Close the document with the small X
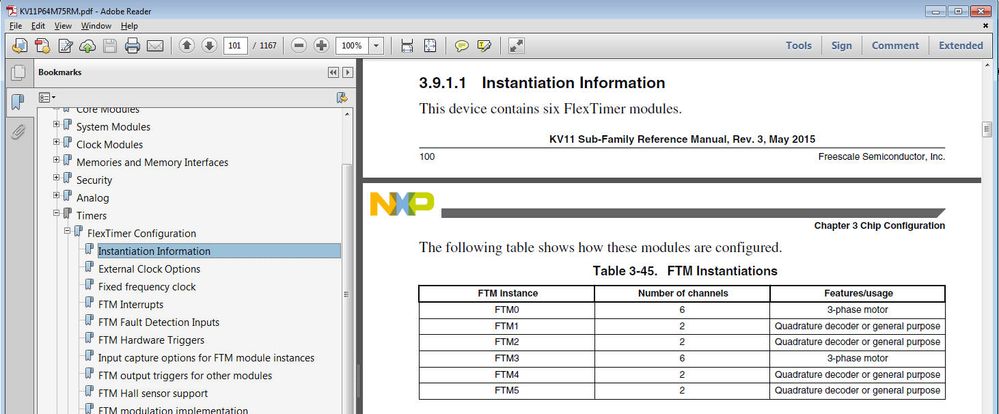The image size is (999, 414). (x=986, y=26)
